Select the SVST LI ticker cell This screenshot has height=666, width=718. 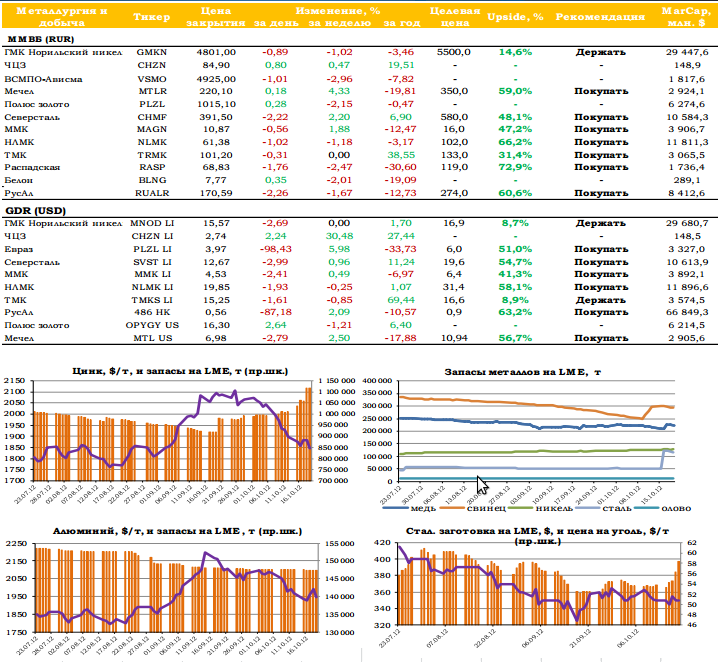tap(152, 262)
